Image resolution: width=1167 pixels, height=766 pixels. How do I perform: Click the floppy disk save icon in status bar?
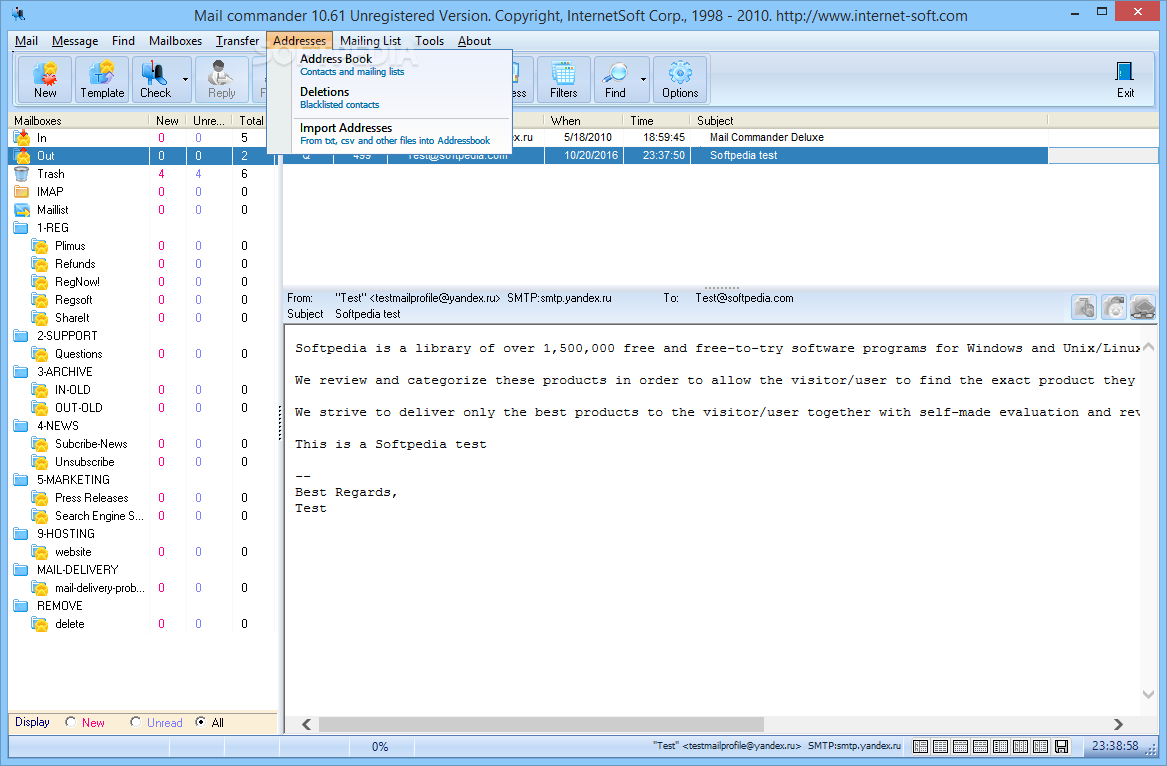[1061, 746]
